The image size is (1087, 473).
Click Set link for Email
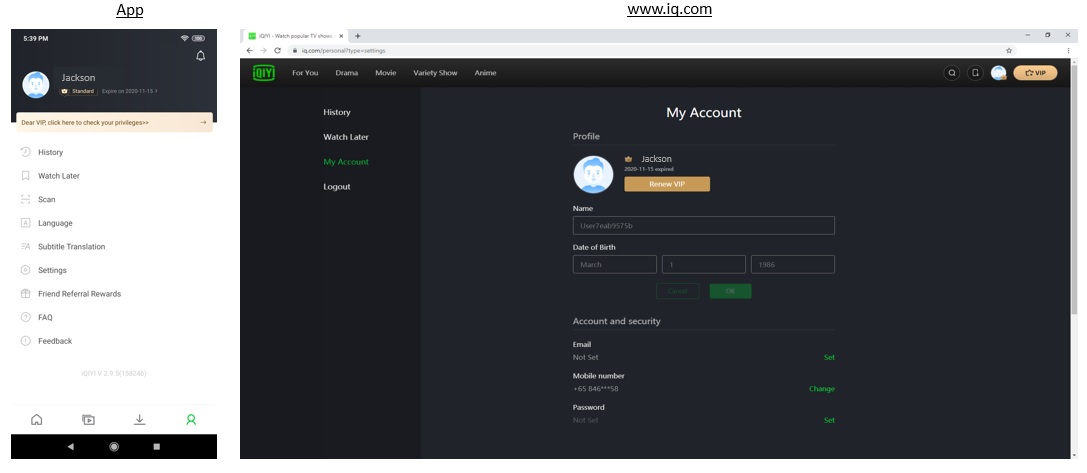point(829,357)
